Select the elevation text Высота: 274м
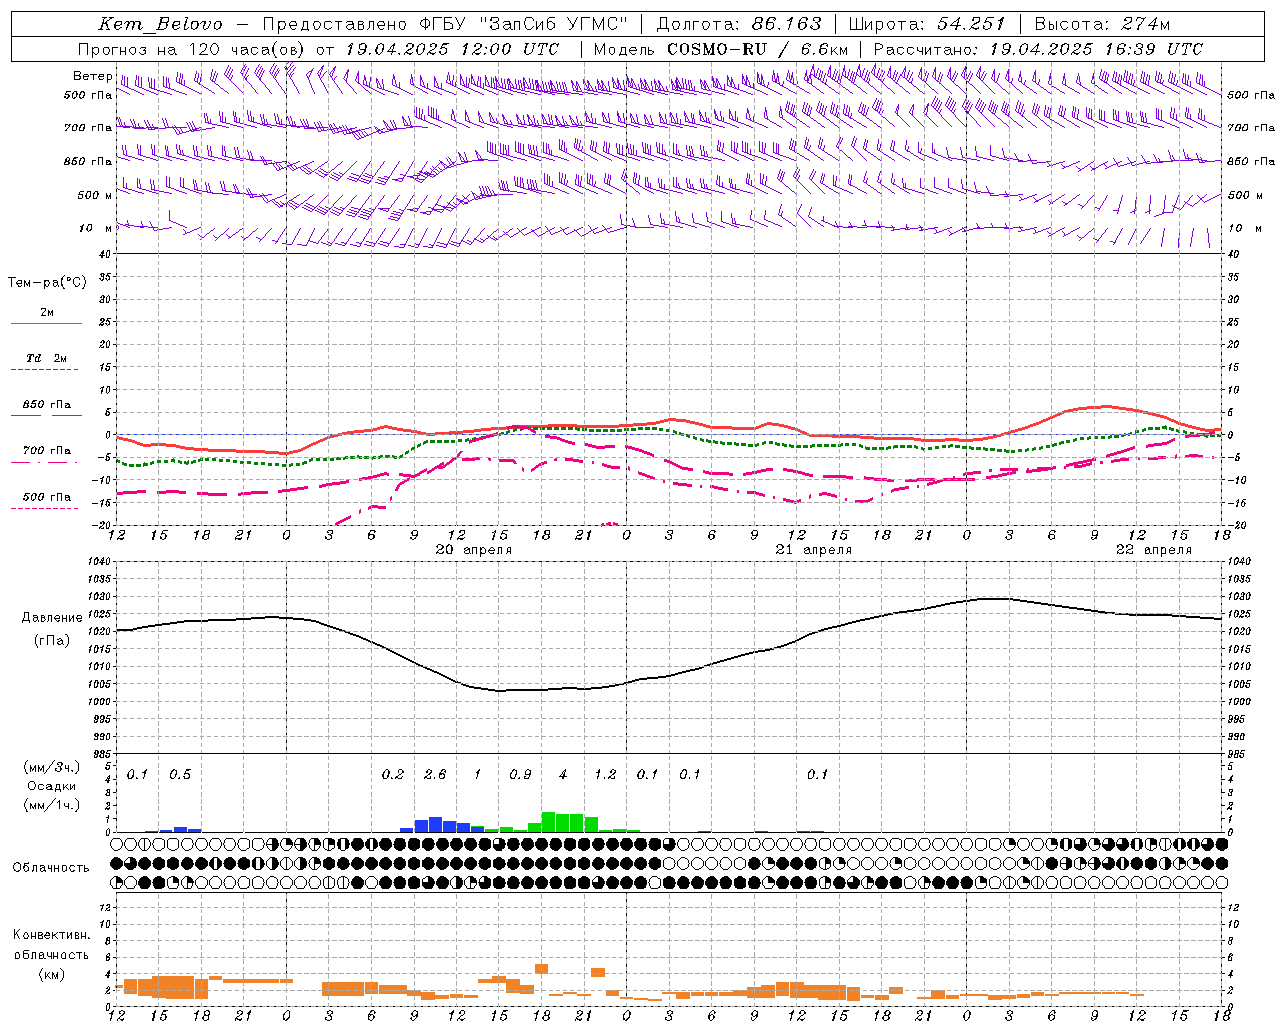The width and height of the screenshot is (1280, 1024). 1101,24
